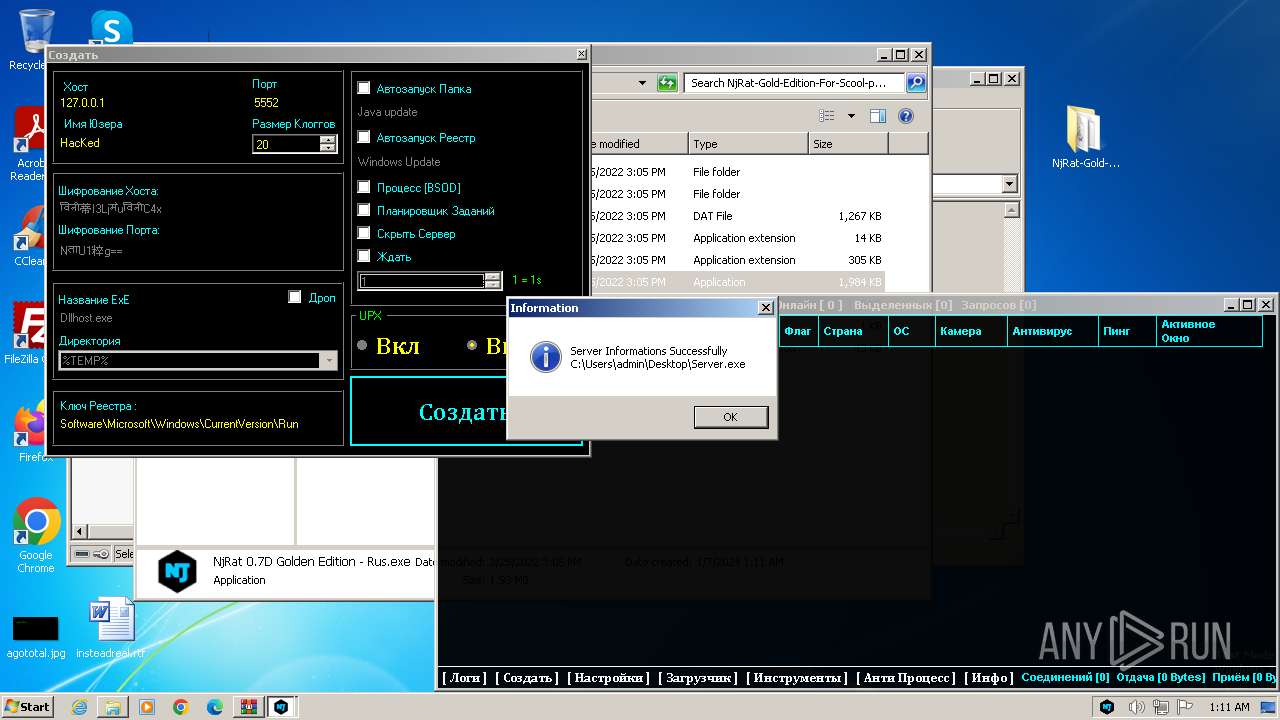Tick the Ждать checkbox
This screenshot has height=720, width=1280.
pyautogui.click(x=364, y=256)
